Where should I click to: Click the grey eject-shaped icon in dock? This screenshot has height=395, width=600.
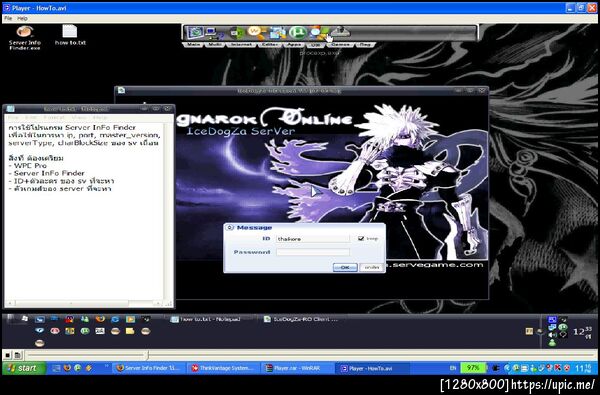point(340,32)
